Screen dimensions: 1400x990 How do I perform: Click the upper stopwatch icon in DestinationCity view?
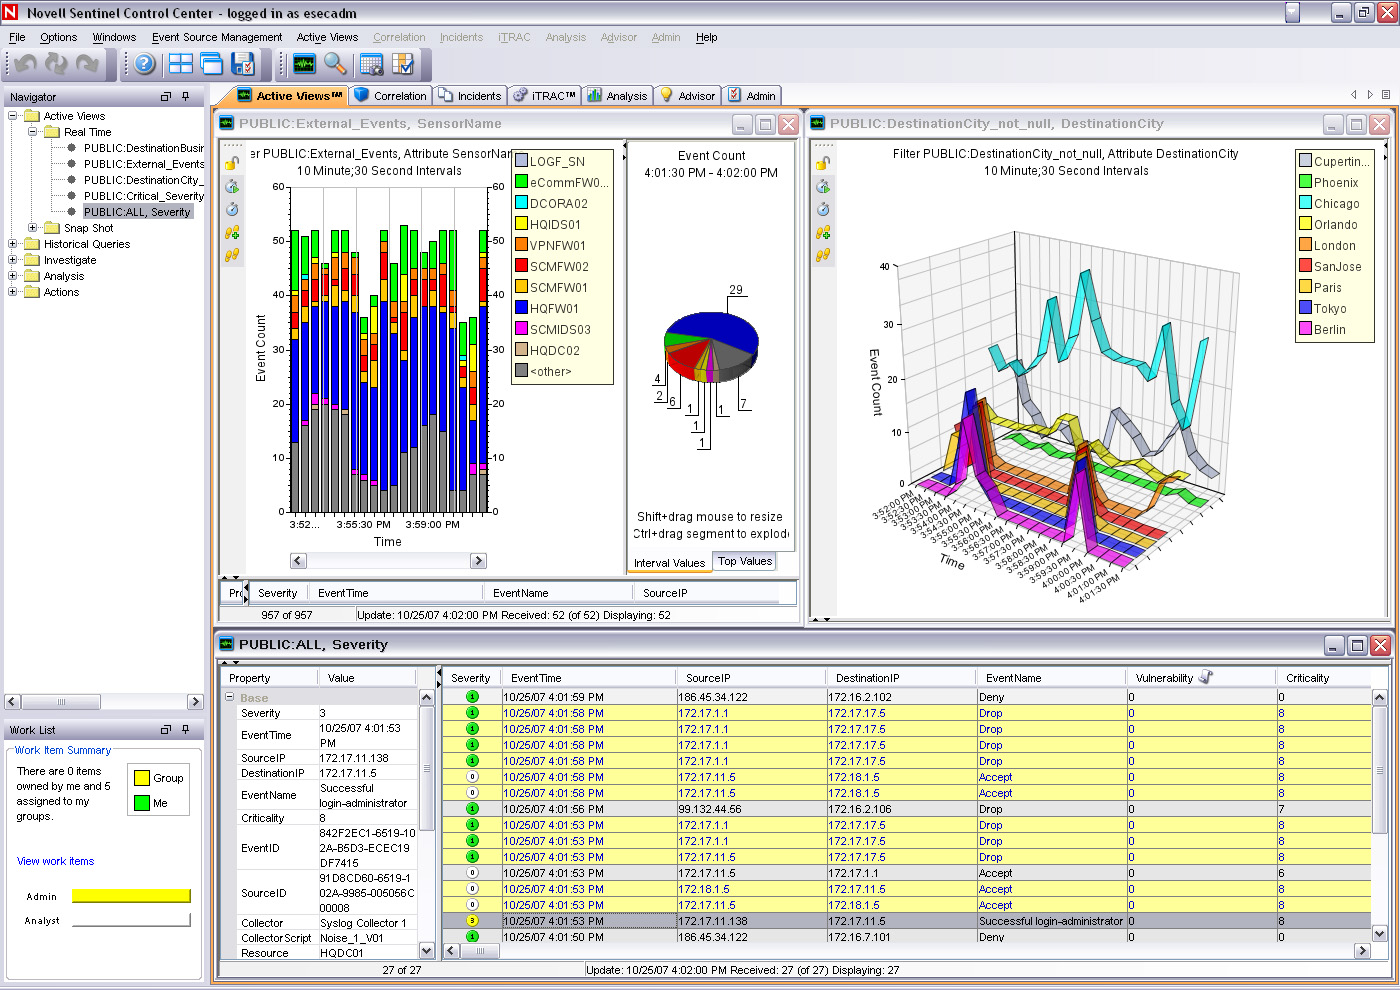(x=823, y=186)
